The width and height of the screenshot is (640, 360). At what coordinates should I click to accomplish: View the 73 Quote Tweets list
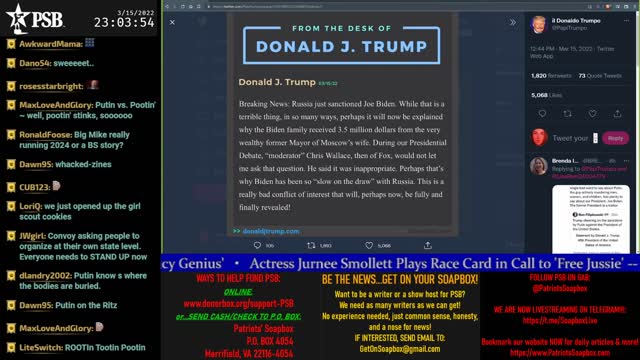pos(600,76)
